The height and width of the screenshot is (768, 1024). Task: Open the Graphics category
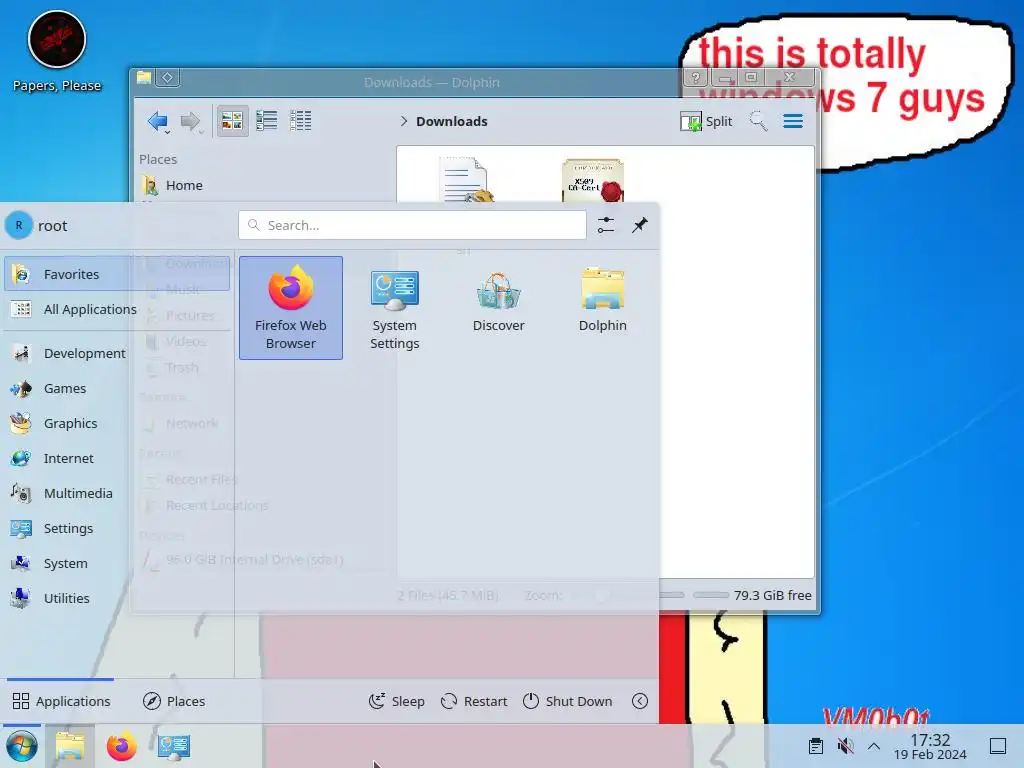(x=117, y=423)
